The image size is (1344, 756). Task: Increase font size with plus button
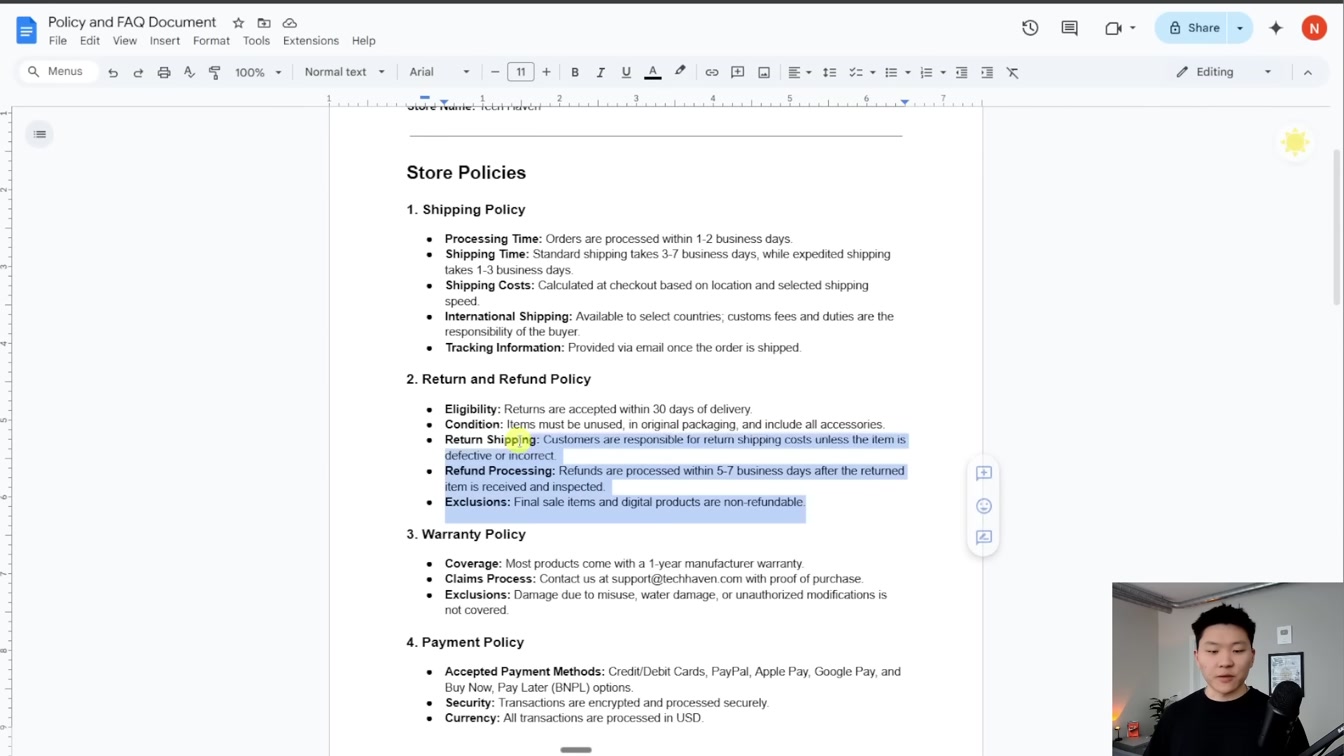[x=546, y=72]
